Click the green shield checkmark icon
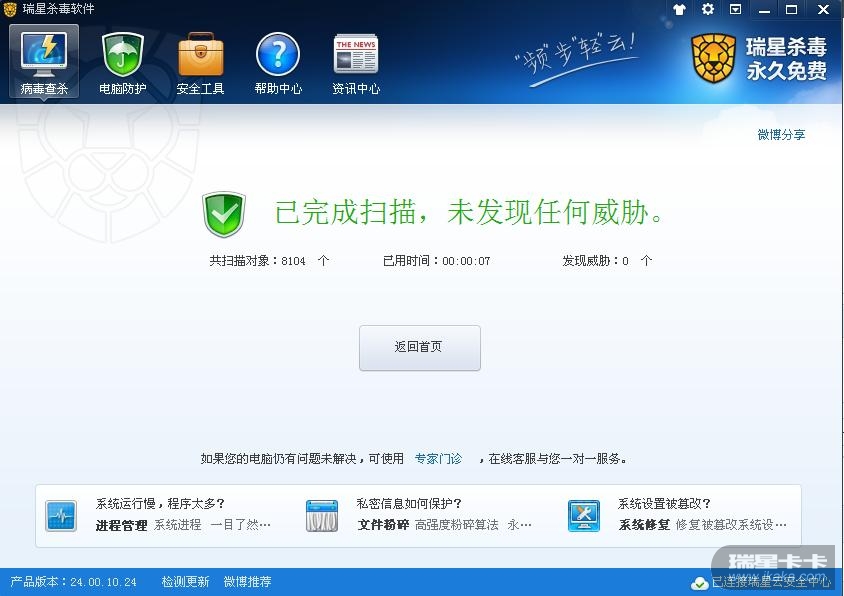This screenshot has width=844, height=596. (224, 214)
